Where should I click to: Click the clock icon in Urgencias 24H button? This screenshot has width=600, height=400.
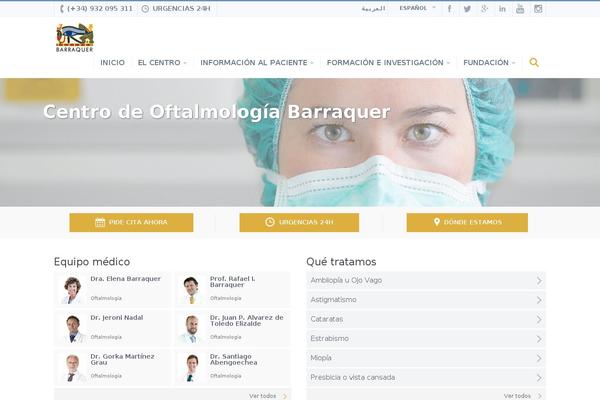coord(270,222)
